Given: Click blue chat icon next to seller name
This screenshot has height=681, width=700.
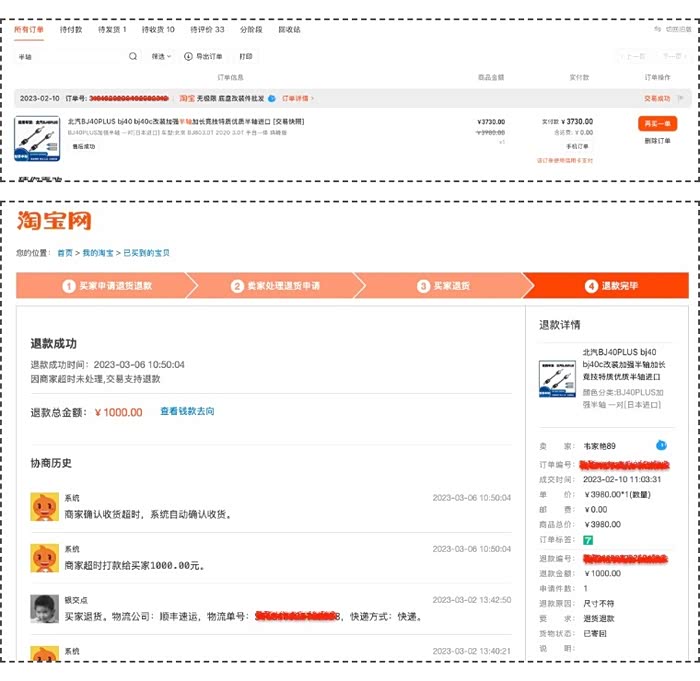Looking at the screenshot, I should (x=661, y=445).
